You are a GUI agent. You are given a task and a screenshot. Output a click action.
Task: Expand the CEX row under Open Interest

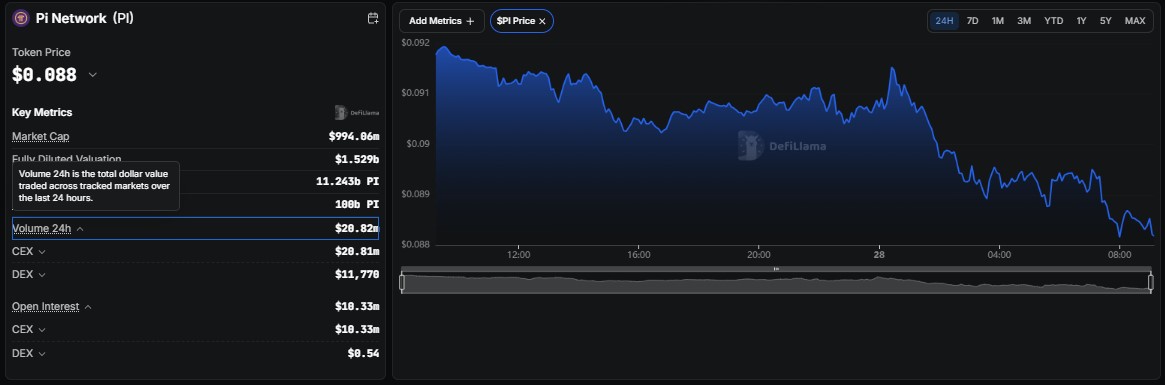coord(42,329)
